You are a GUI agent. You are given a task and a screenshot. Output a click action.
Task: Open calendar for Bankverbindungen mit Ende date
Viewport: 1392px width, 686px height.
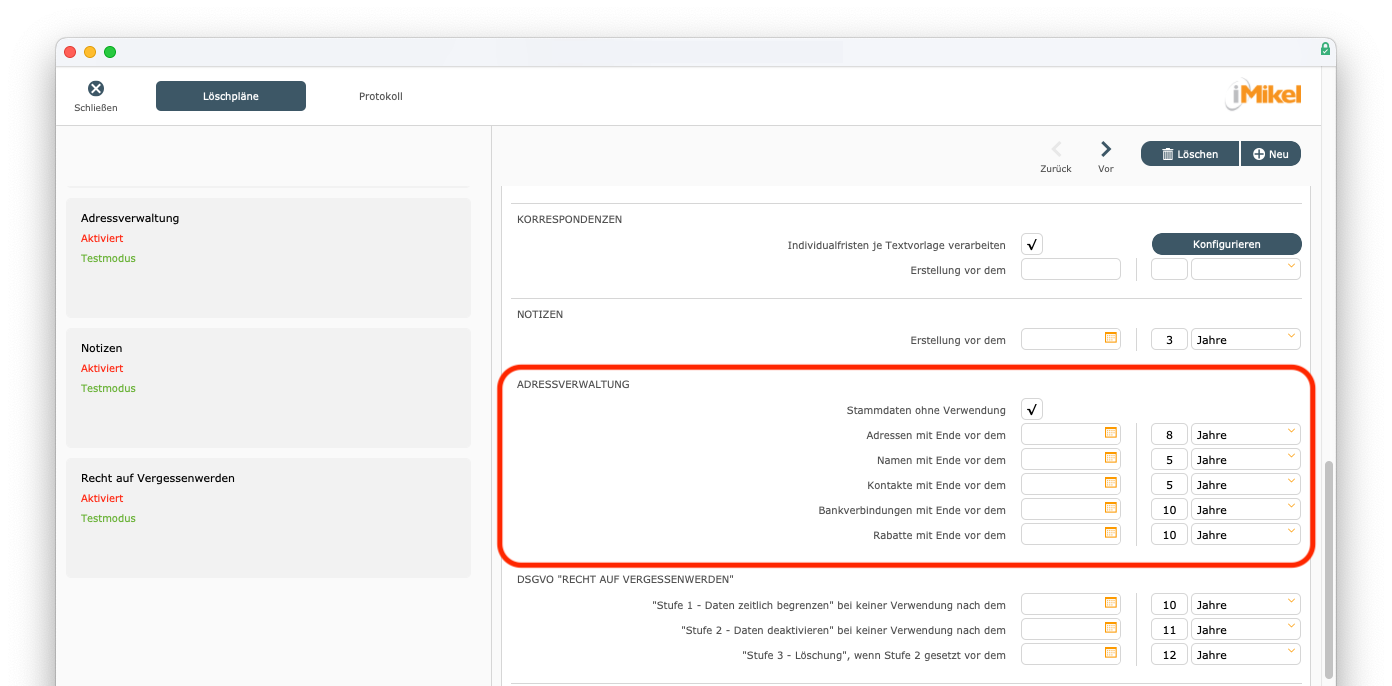click(x=1110, y=508)
